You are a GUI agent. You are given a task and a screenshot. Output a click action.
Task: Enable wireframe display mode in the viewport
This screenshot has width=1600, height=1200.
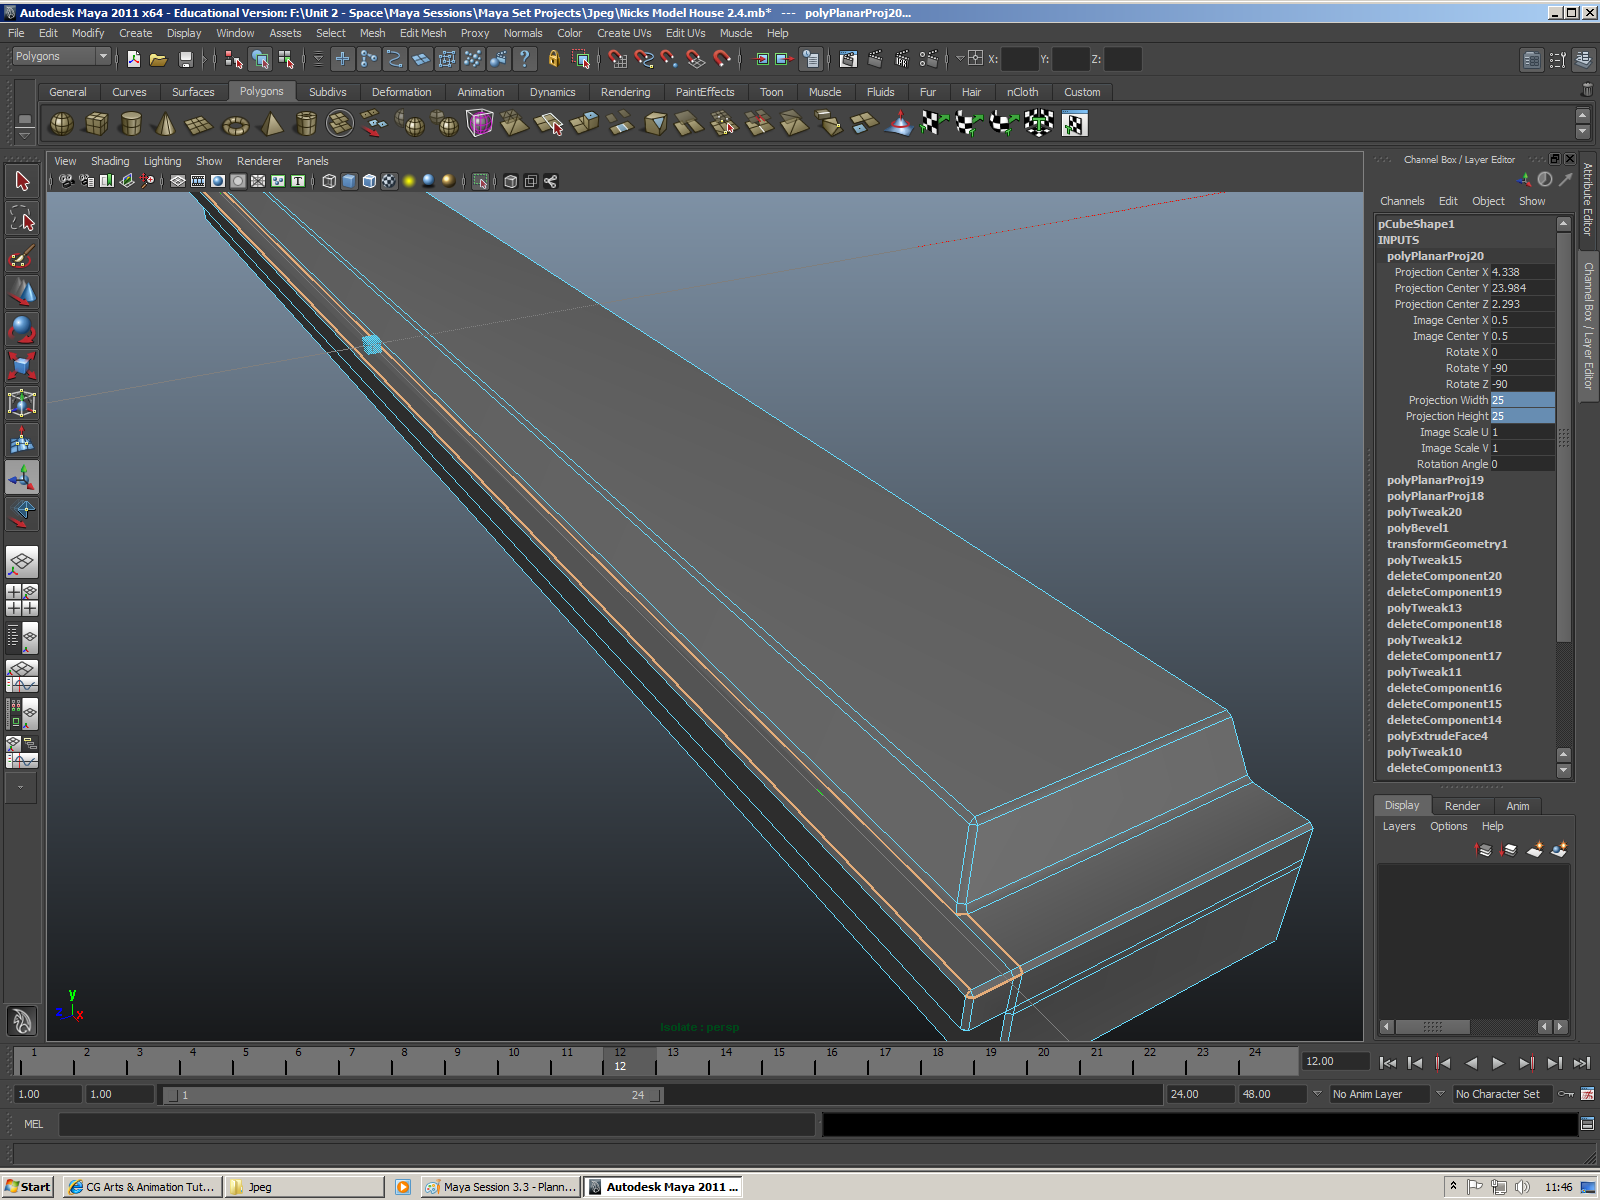click(x=328, y=181)
